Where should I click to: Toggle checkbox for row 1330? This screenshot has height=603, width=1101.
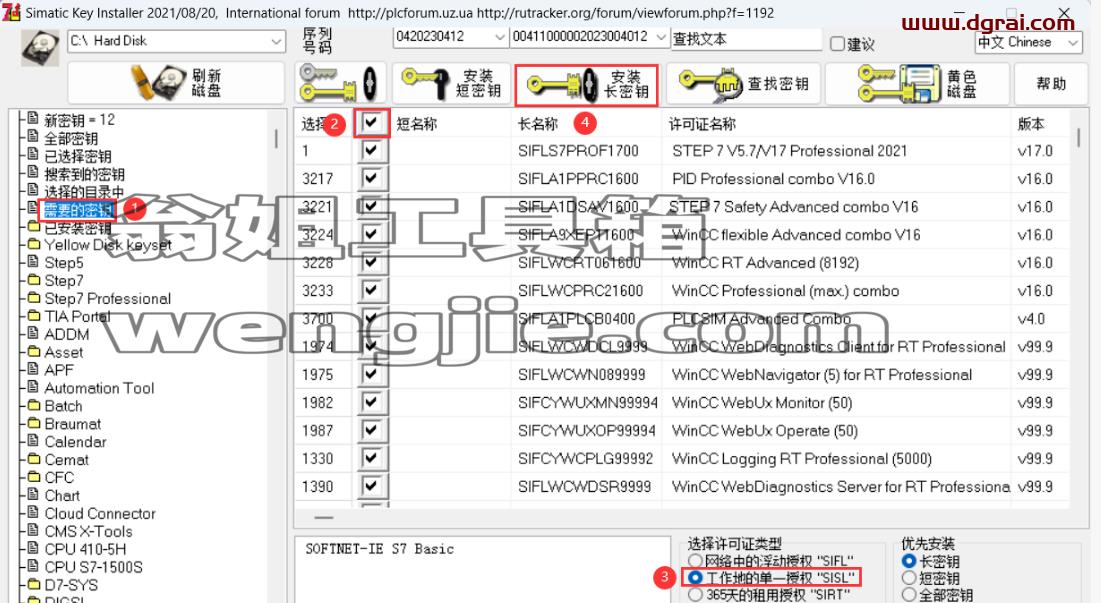(x=371, y=458)
